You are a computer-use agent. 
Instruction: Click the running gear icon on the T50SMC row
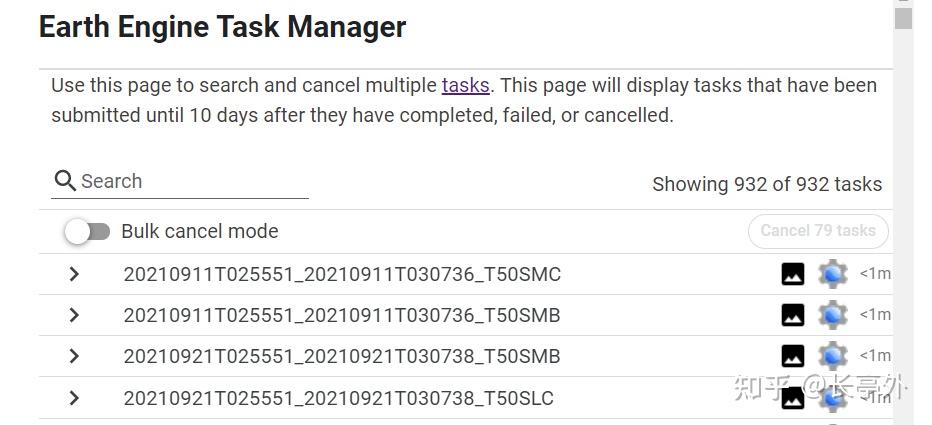tap(832, 274)
